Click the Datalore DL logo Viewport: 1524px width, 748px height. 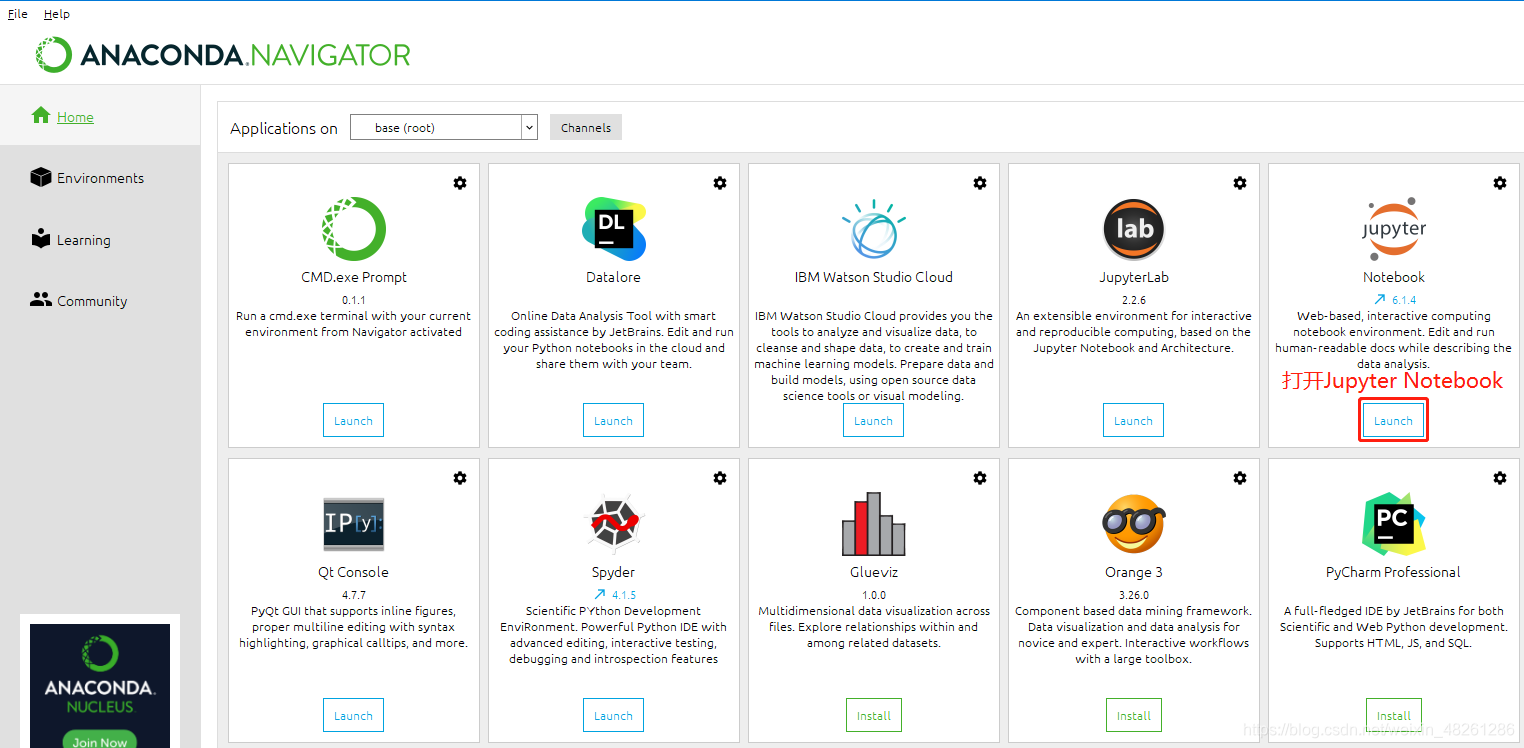point(614,229)
